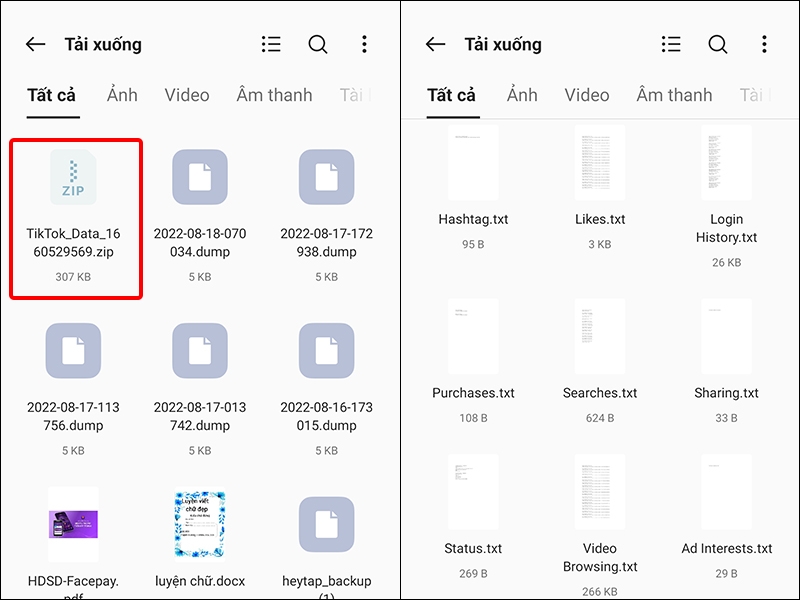Open 2022-08-16-173015.dump file icon
This screenshot has height=600, width=800.
click(327, 351)
